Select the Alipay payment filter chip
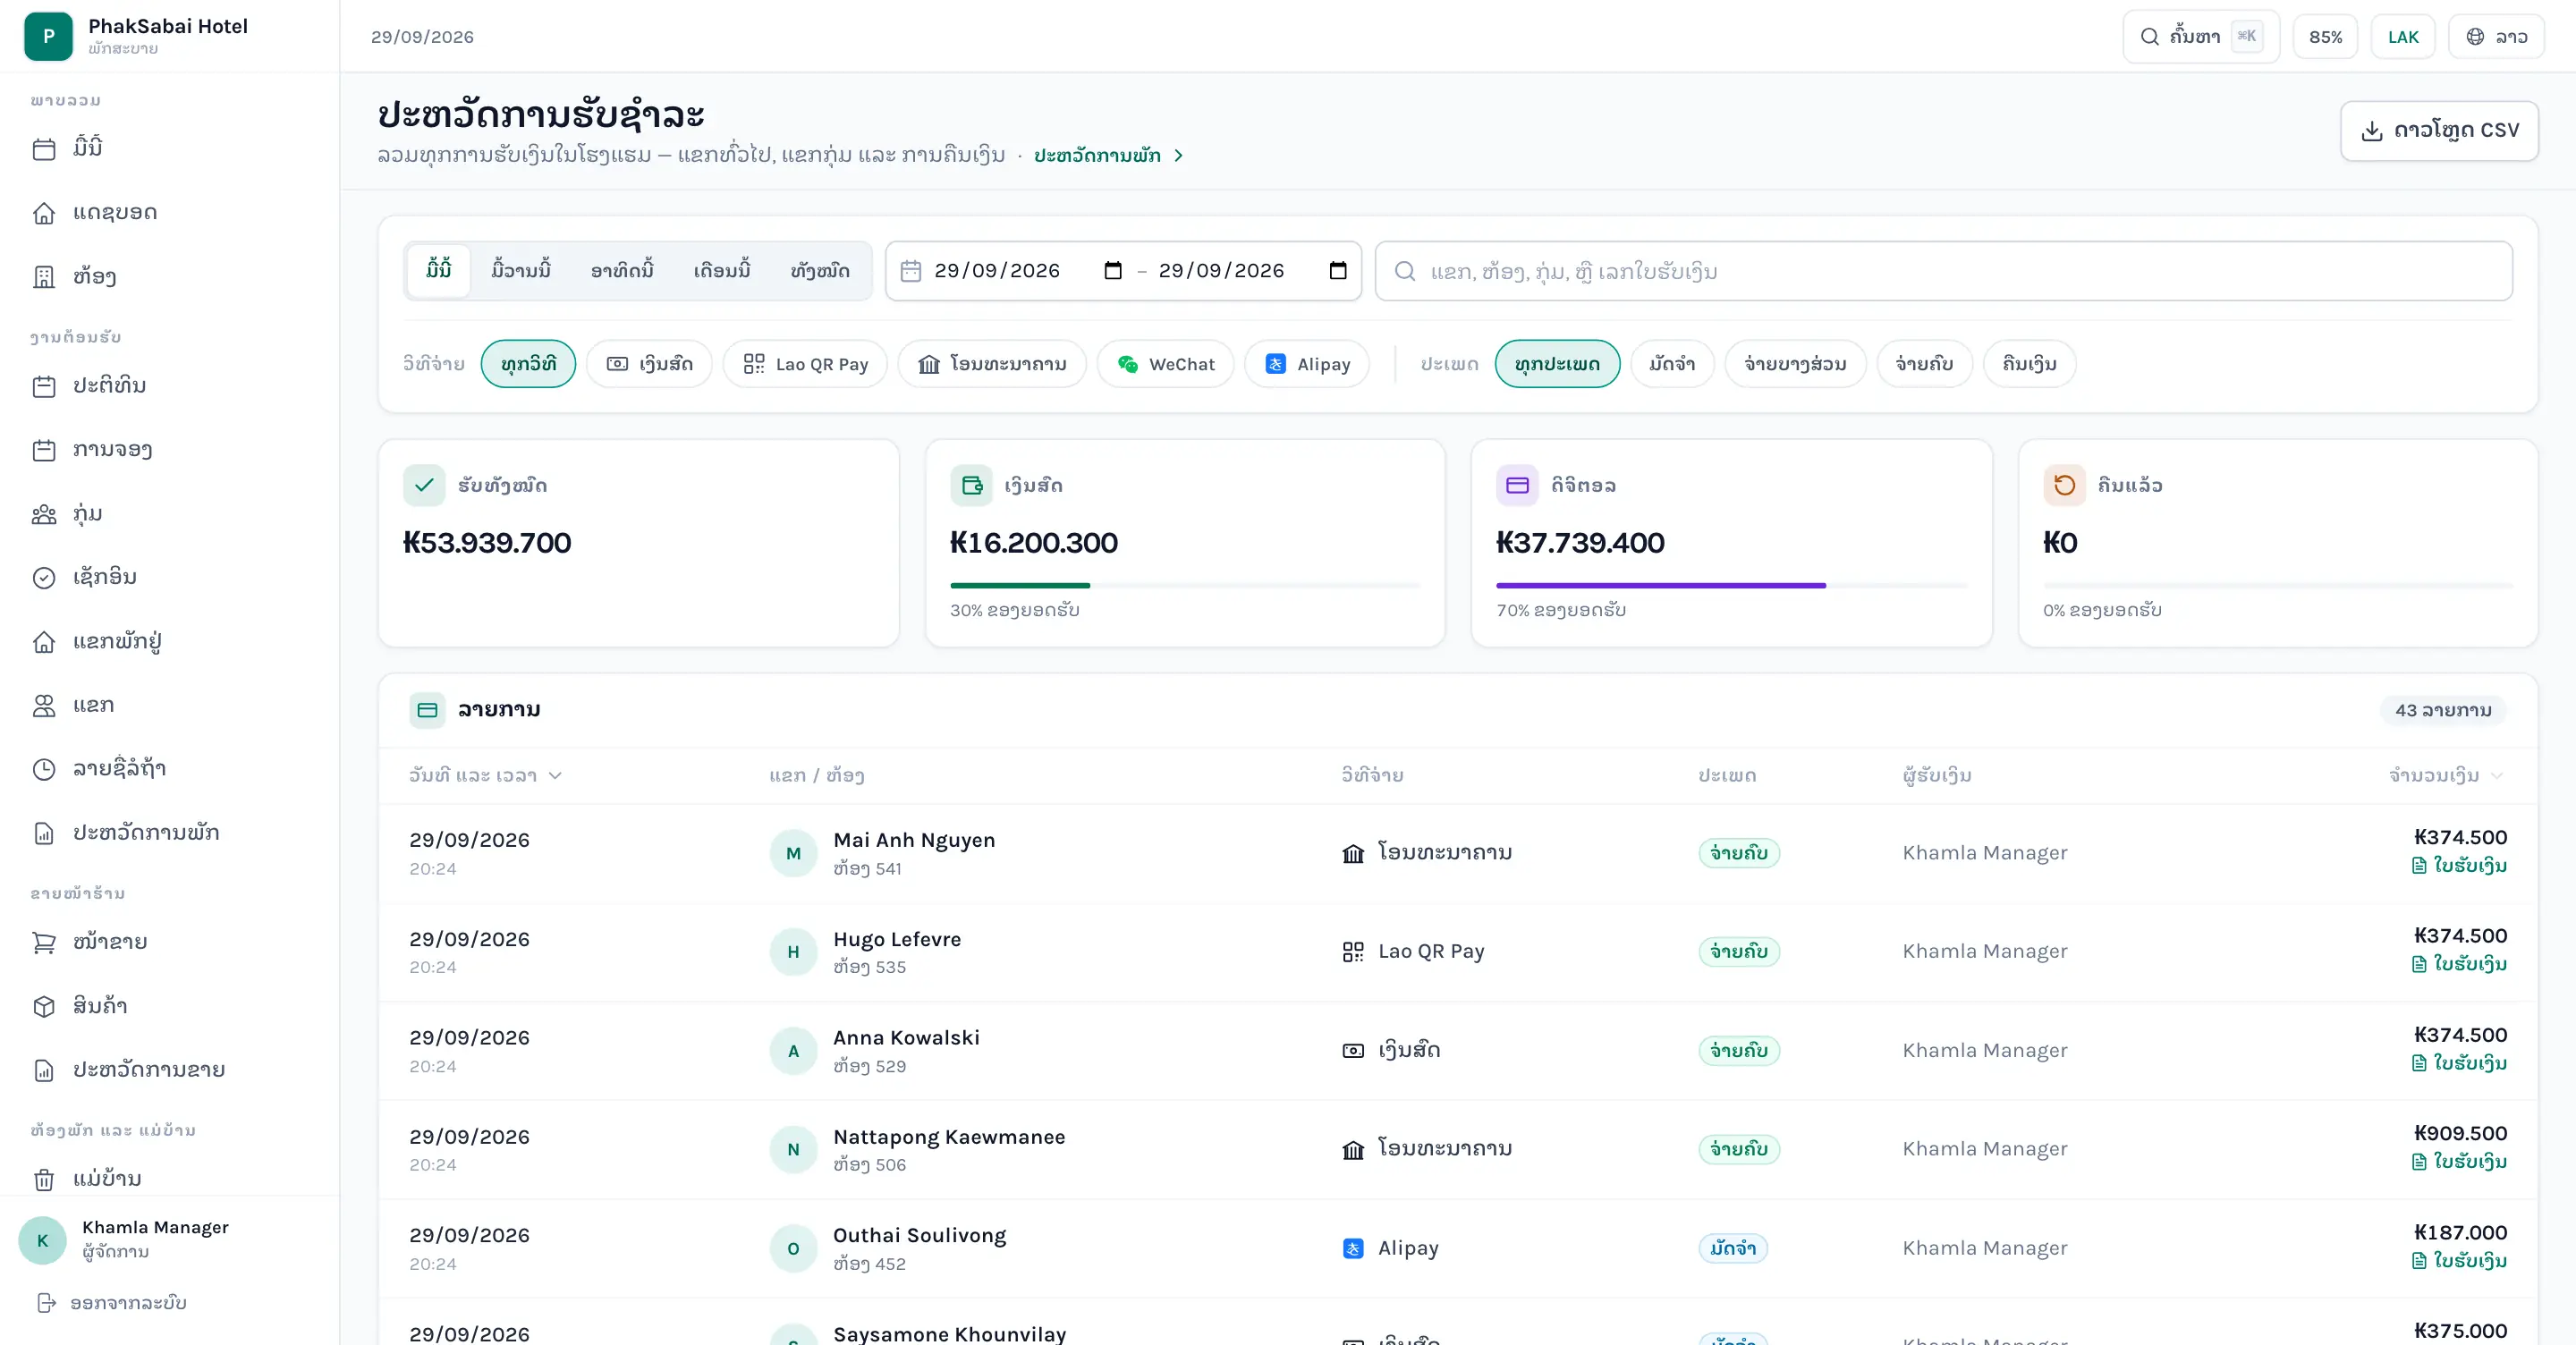The height and width of the screenshot is (1345, 2576). point(1307,364)
